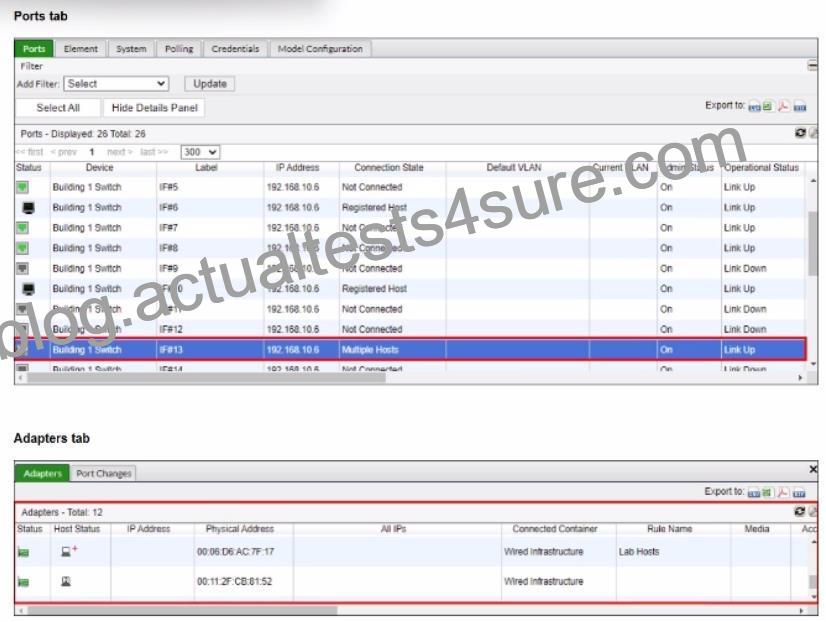Click the Update button
Screen dimensions: 826x622
(210, 84)
